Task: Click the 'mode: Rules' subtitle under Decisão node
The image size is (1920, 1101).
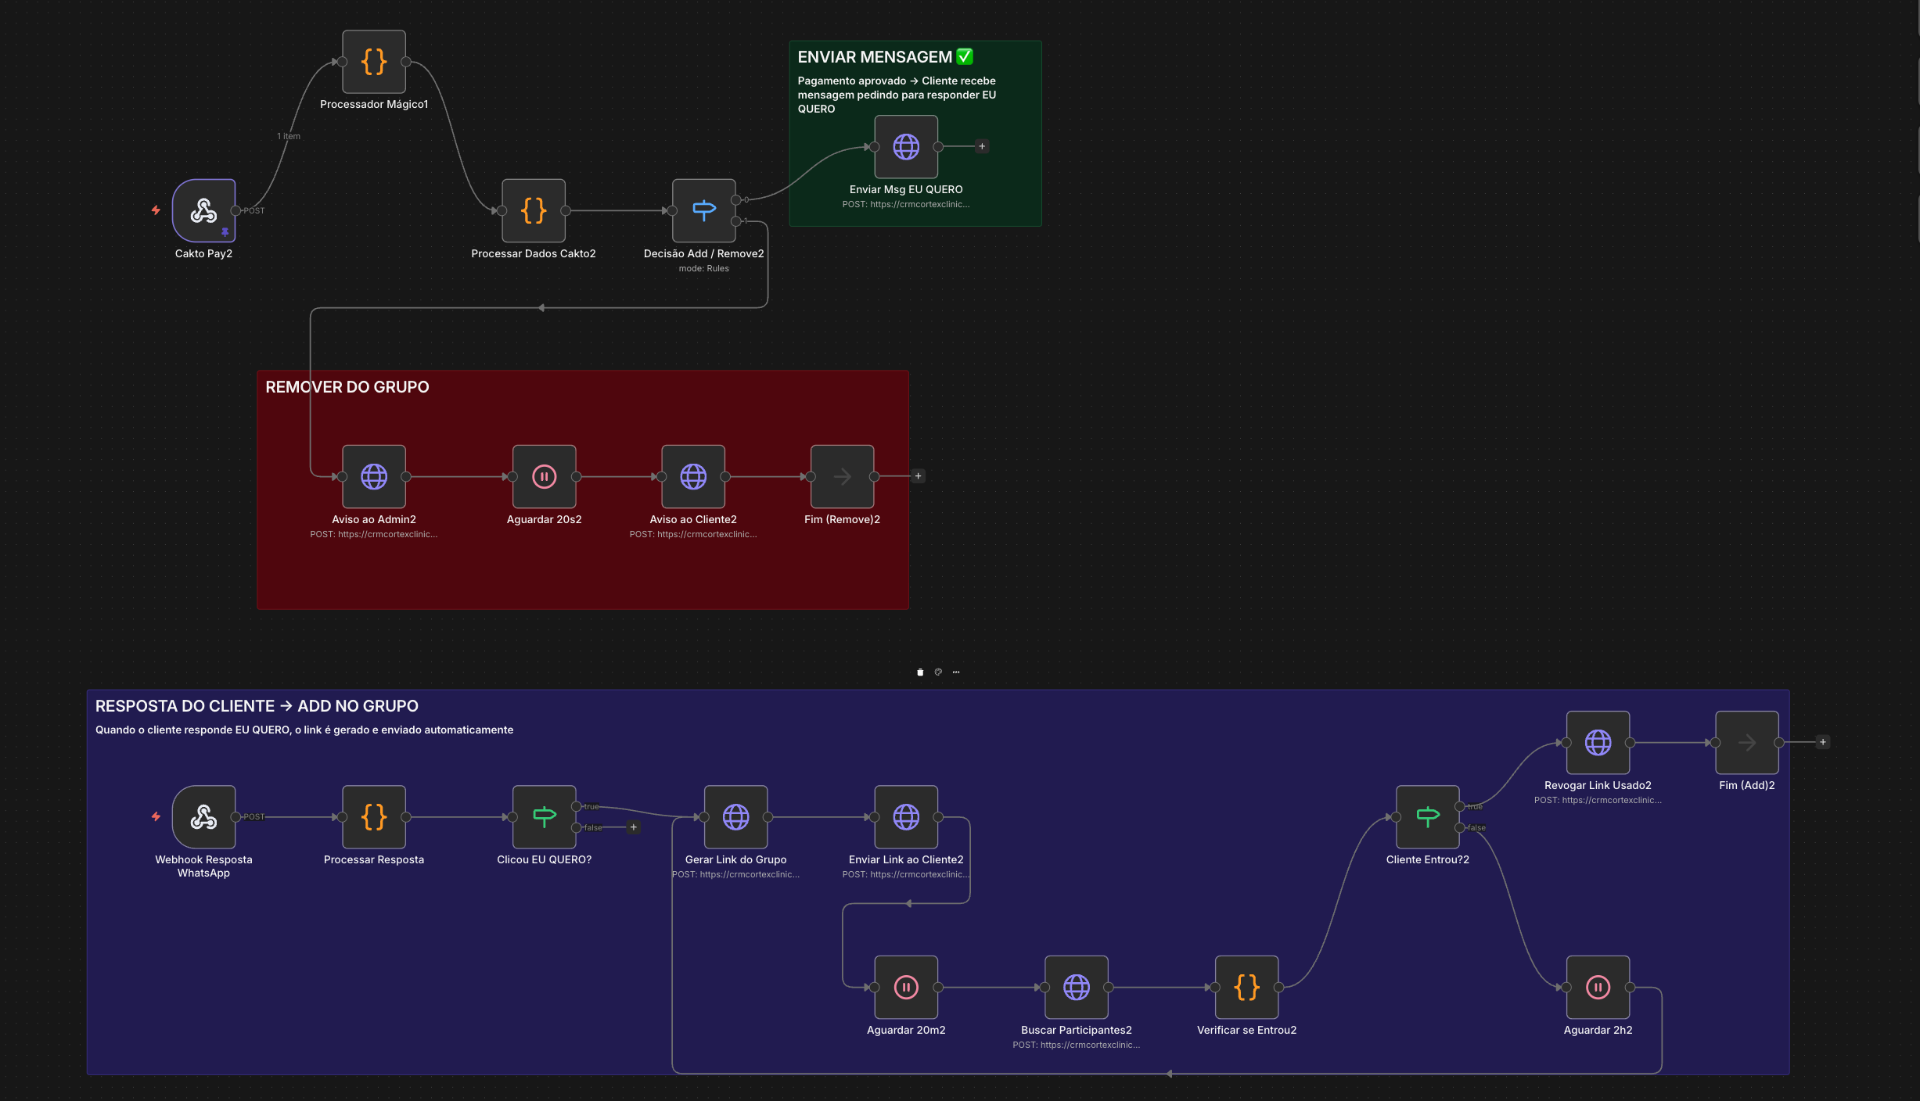Action: tap(704, 268)
